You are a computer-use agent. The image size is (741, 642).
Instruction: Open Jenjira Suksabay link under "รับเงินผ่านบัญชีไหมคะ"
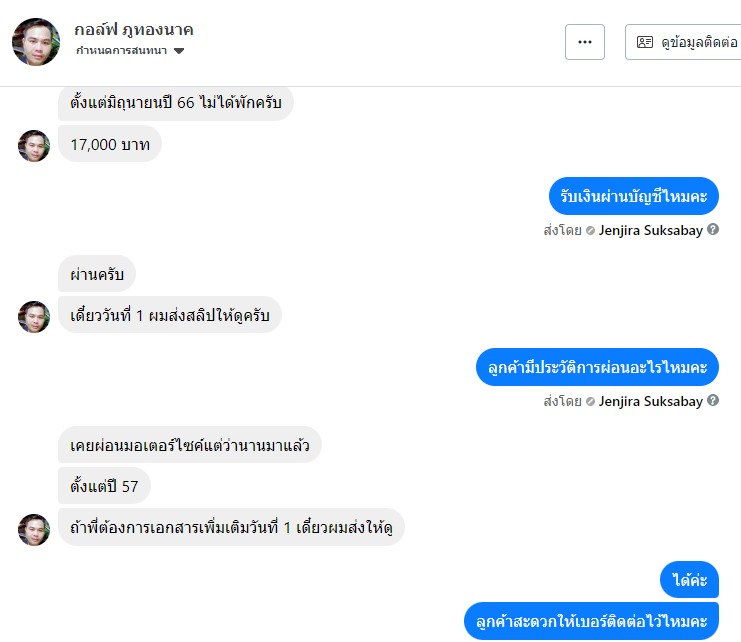point(650,230)
